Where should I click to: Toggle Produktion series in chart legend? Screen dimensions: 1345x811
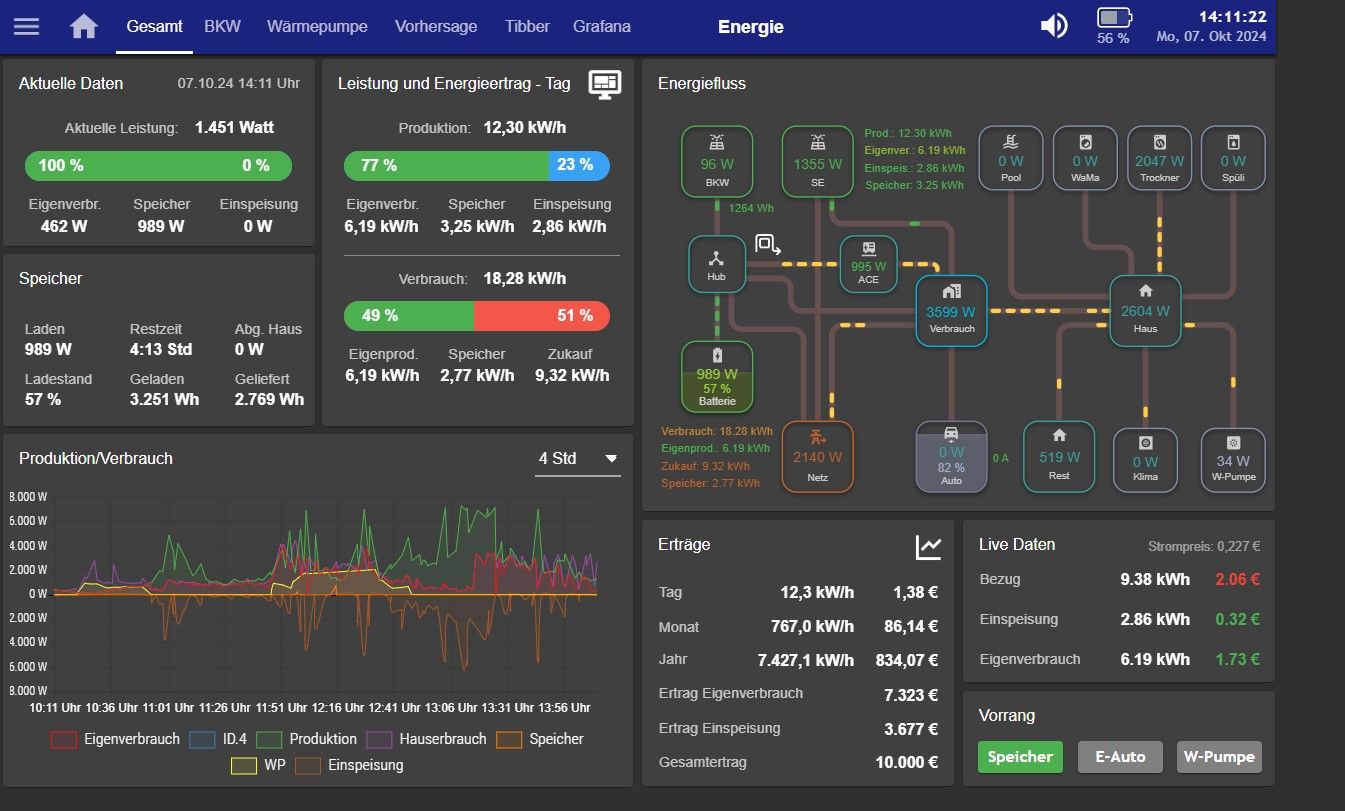pos(306,739)
